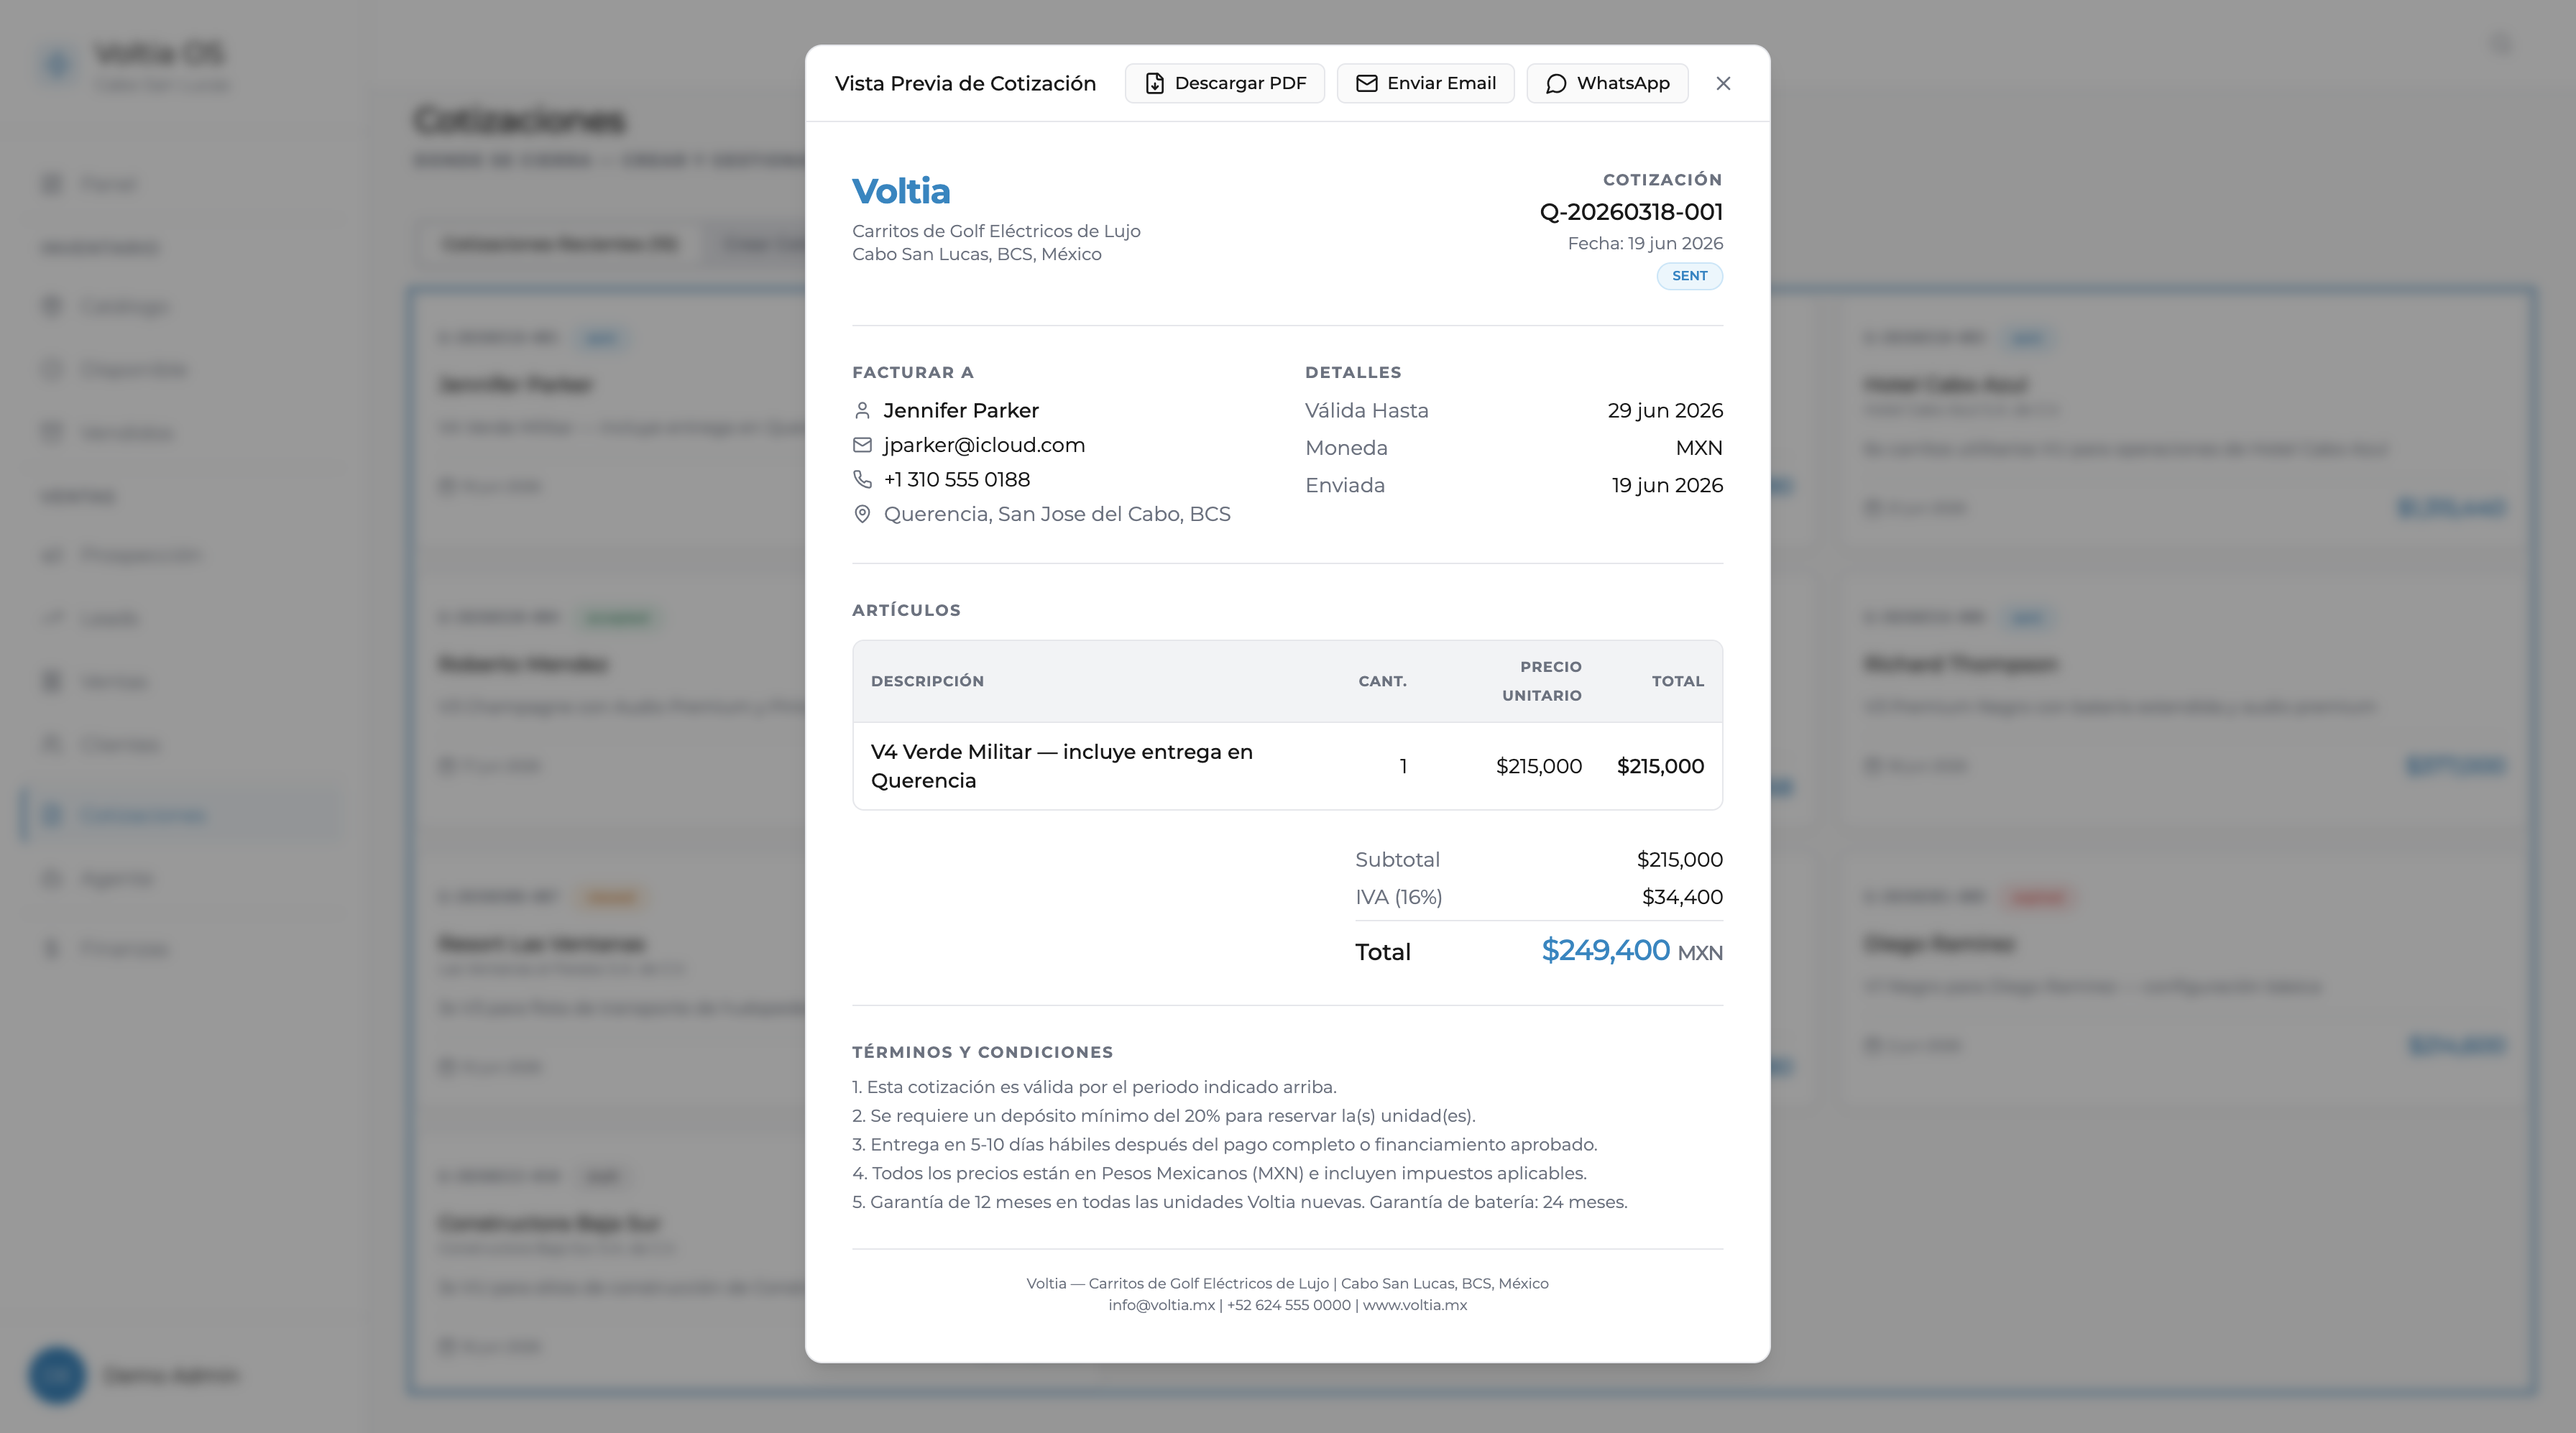2576x1433 pixels.
Task: Click the person icon beside Jennifer Parker
Action: 862,410
